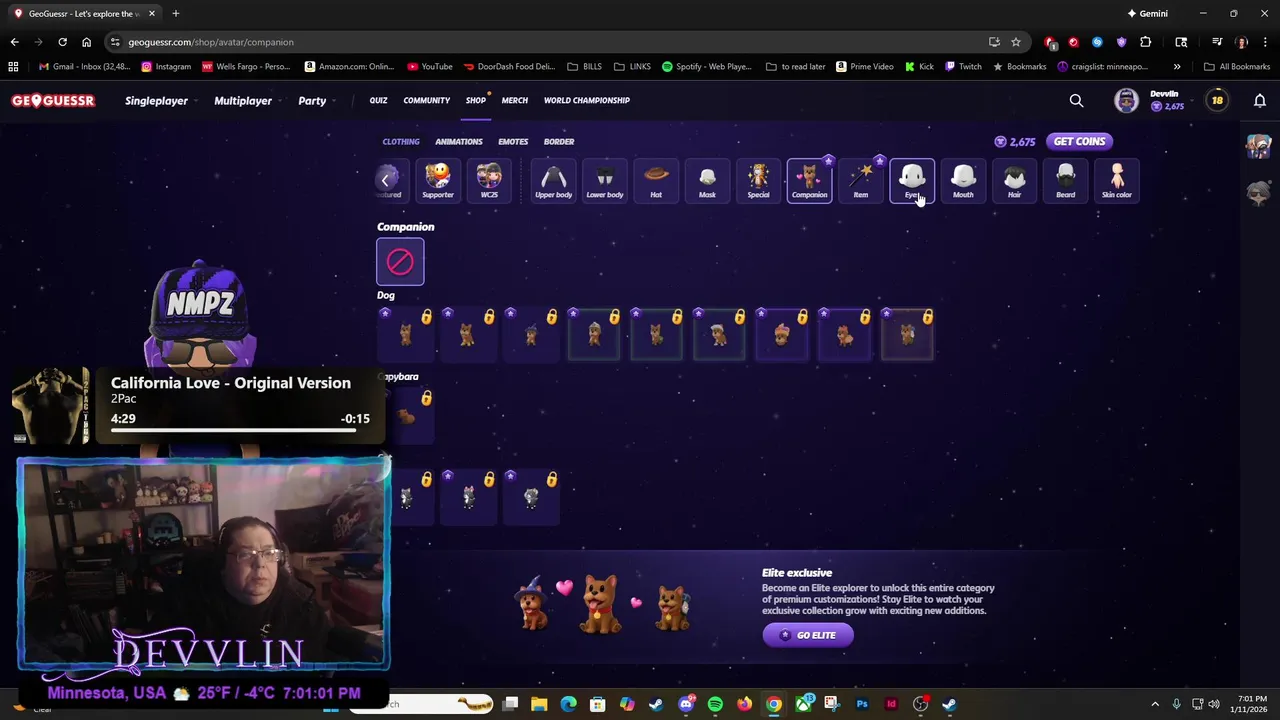The image size is (1280, 720).
Task: Bookmark this page with the star
Action: point(1016,42)
